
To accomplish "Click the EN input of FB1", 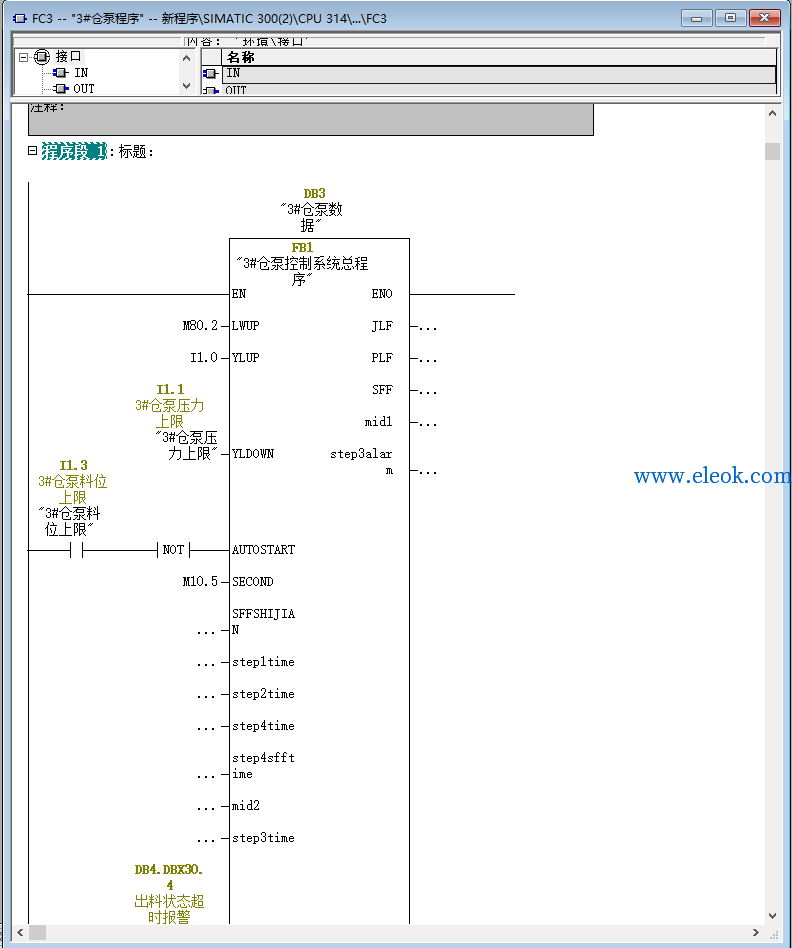I will click(239, 294).
